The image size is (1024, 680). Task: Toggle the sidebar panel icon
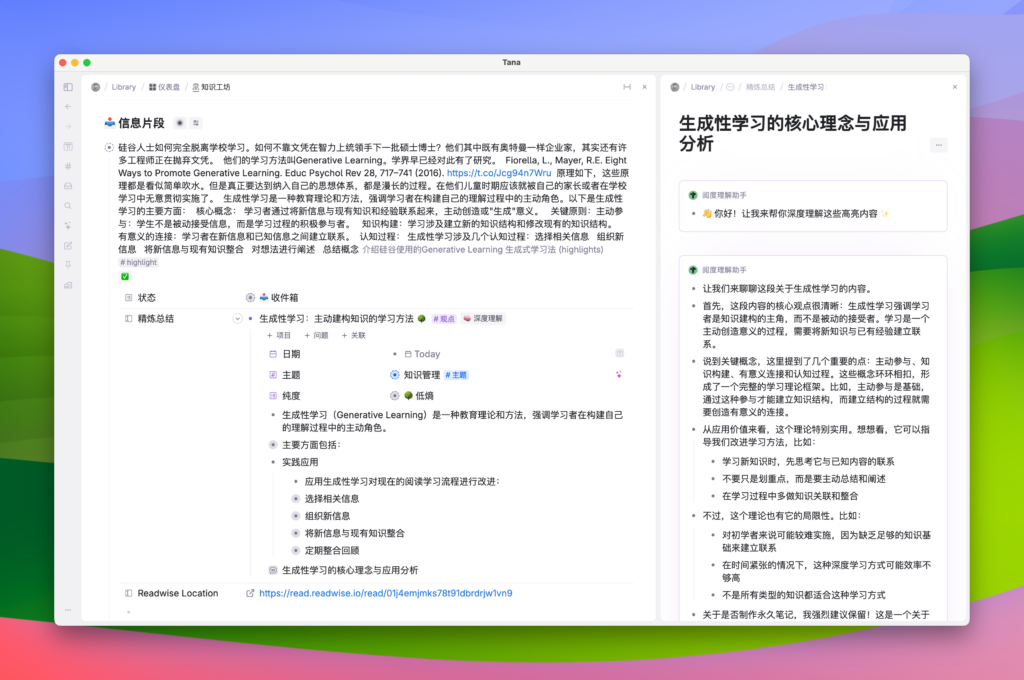pyautogui.click(x=68, y=87)
